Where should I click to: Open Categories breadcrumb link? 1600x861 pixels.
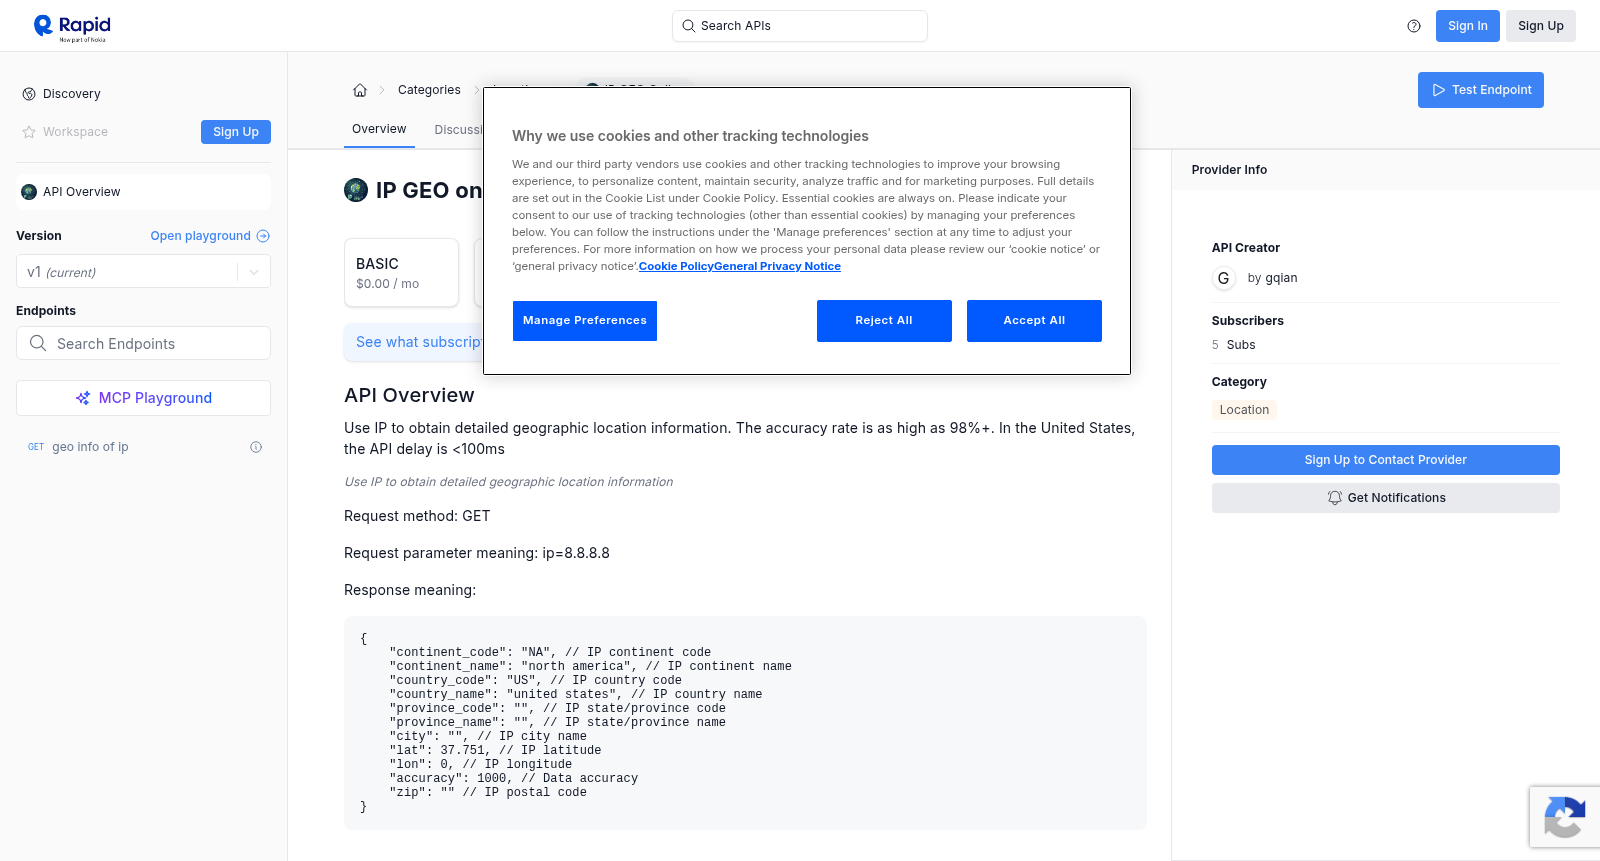(x=429, y=90)
